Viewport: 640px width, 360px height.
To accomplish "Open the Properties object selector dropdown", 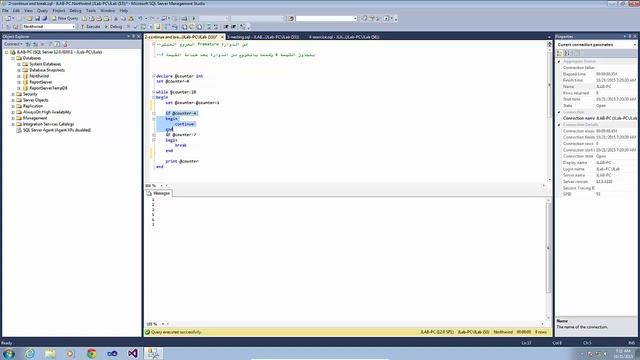I will 635,44.
